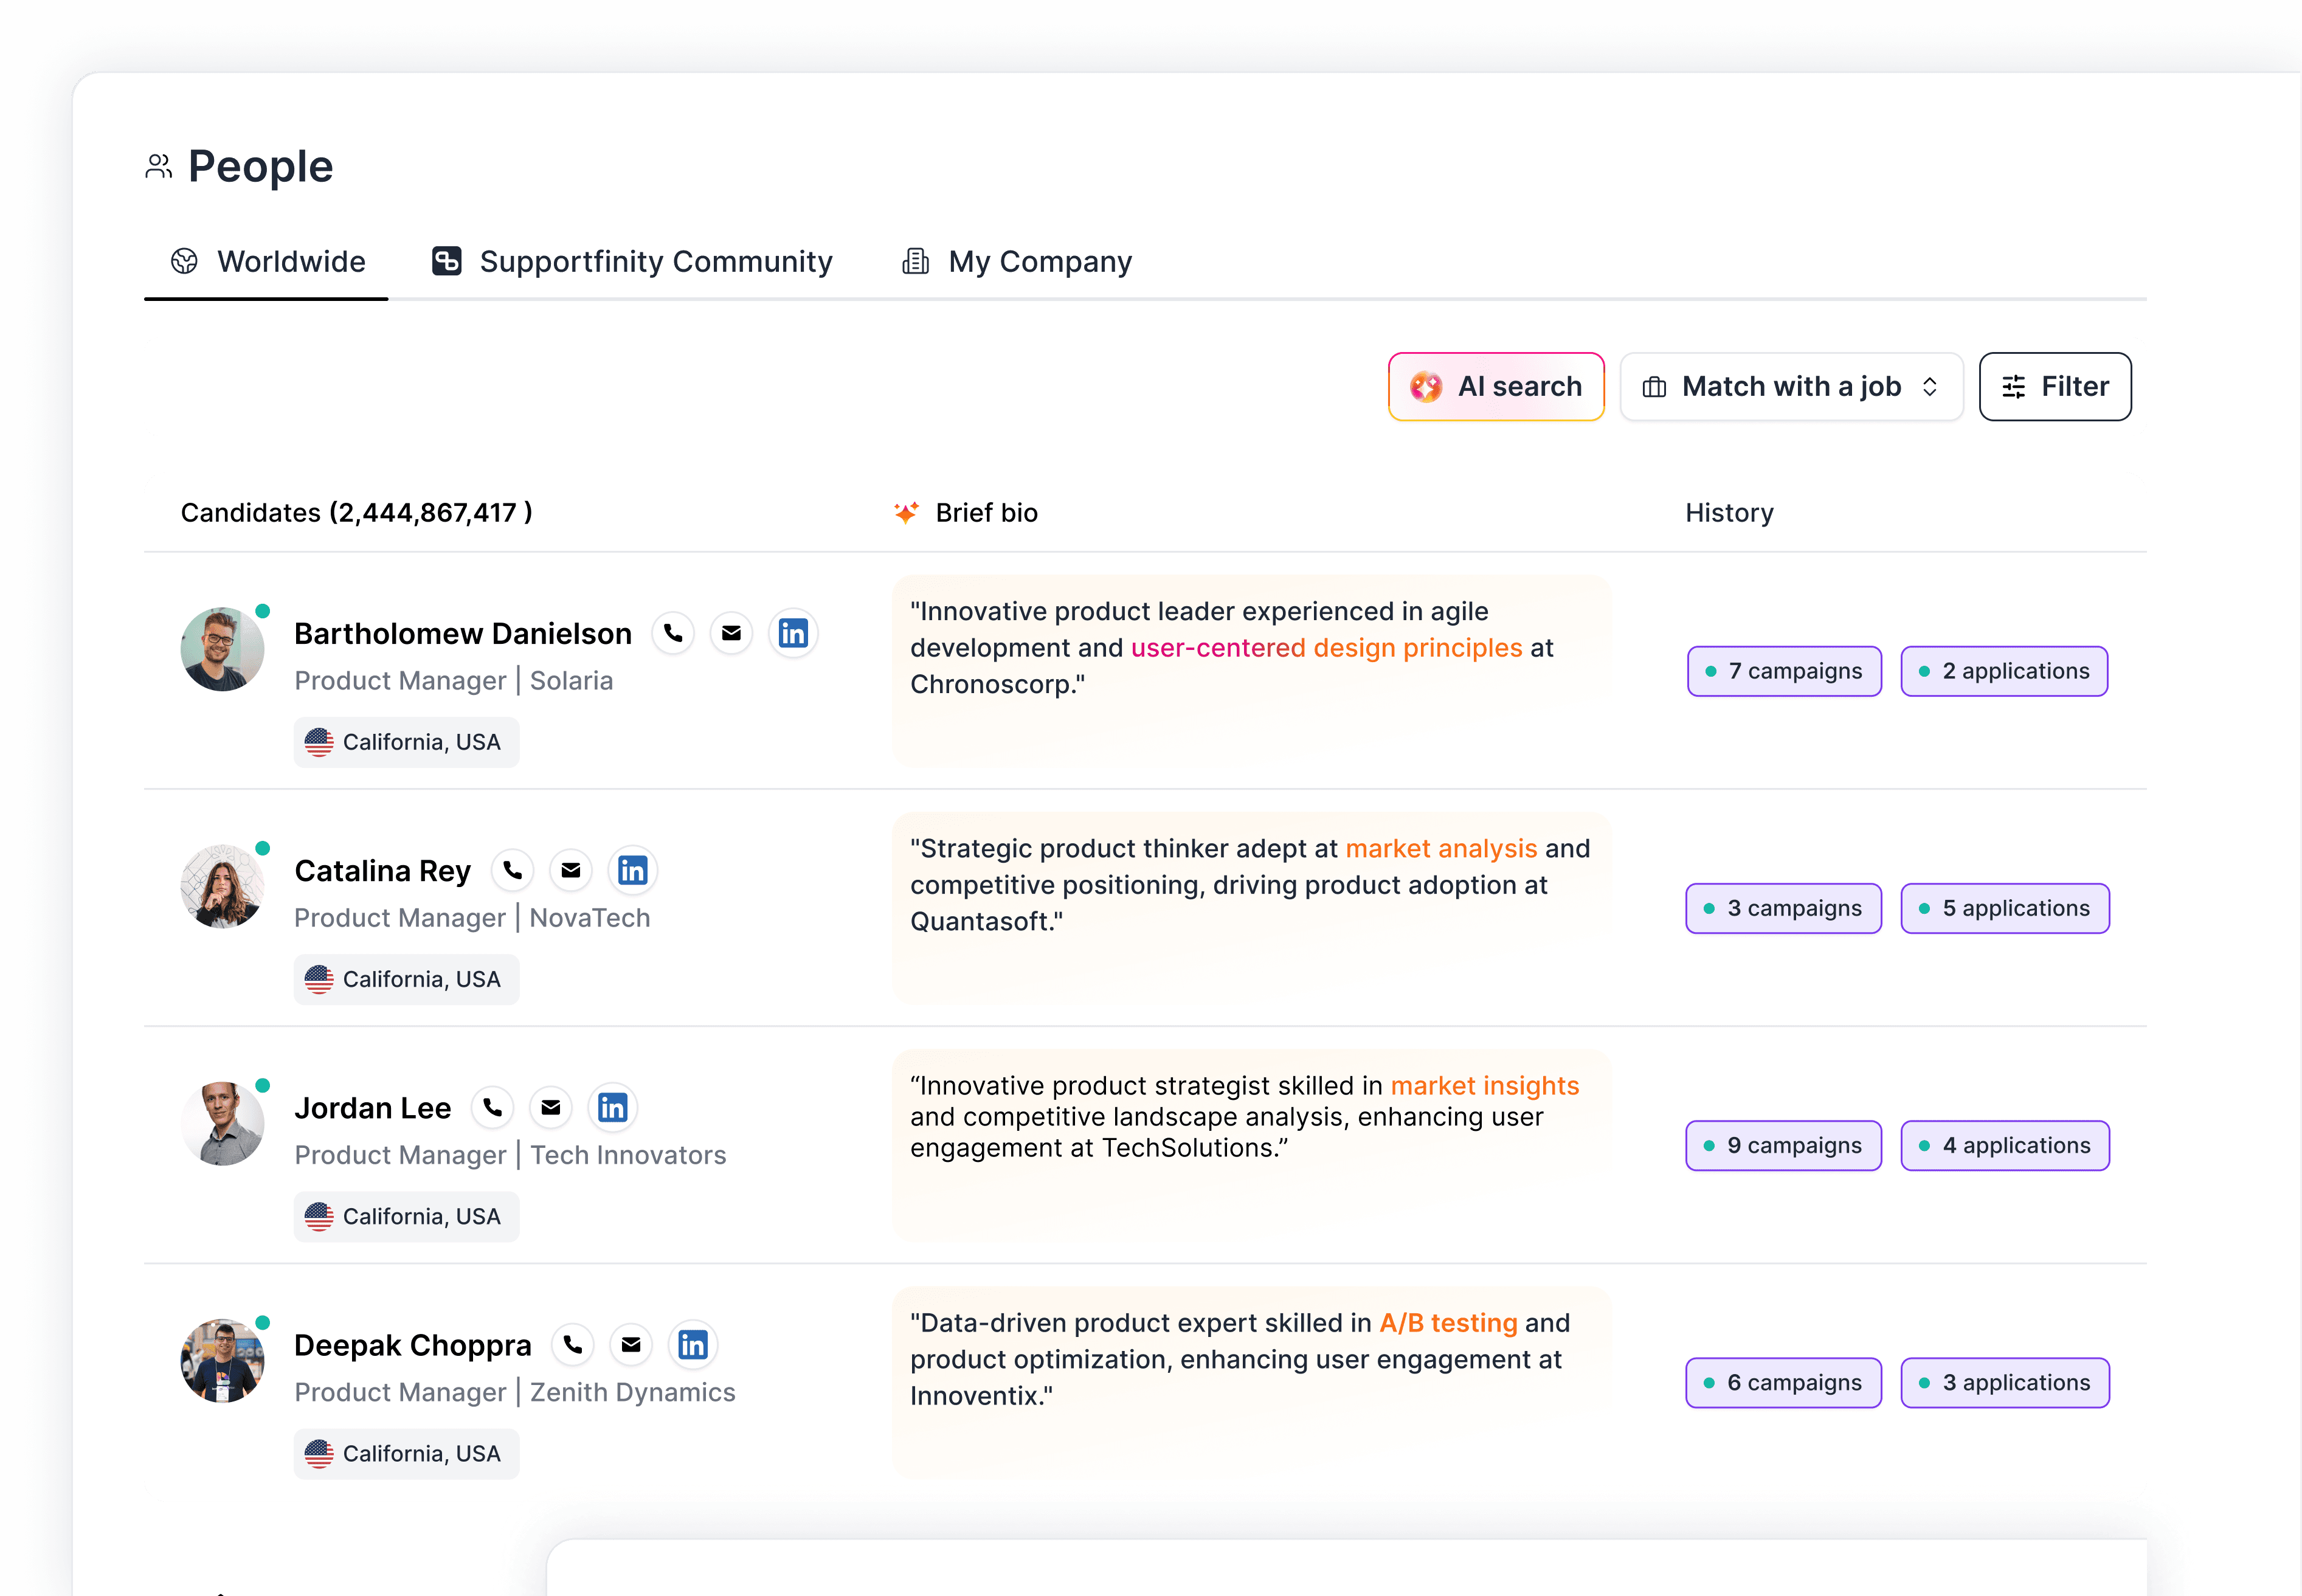Email Bartholomew Danielson via envelope icon
The height and width of the screenshot is (1596, 2302).
[x=731, y=633]
